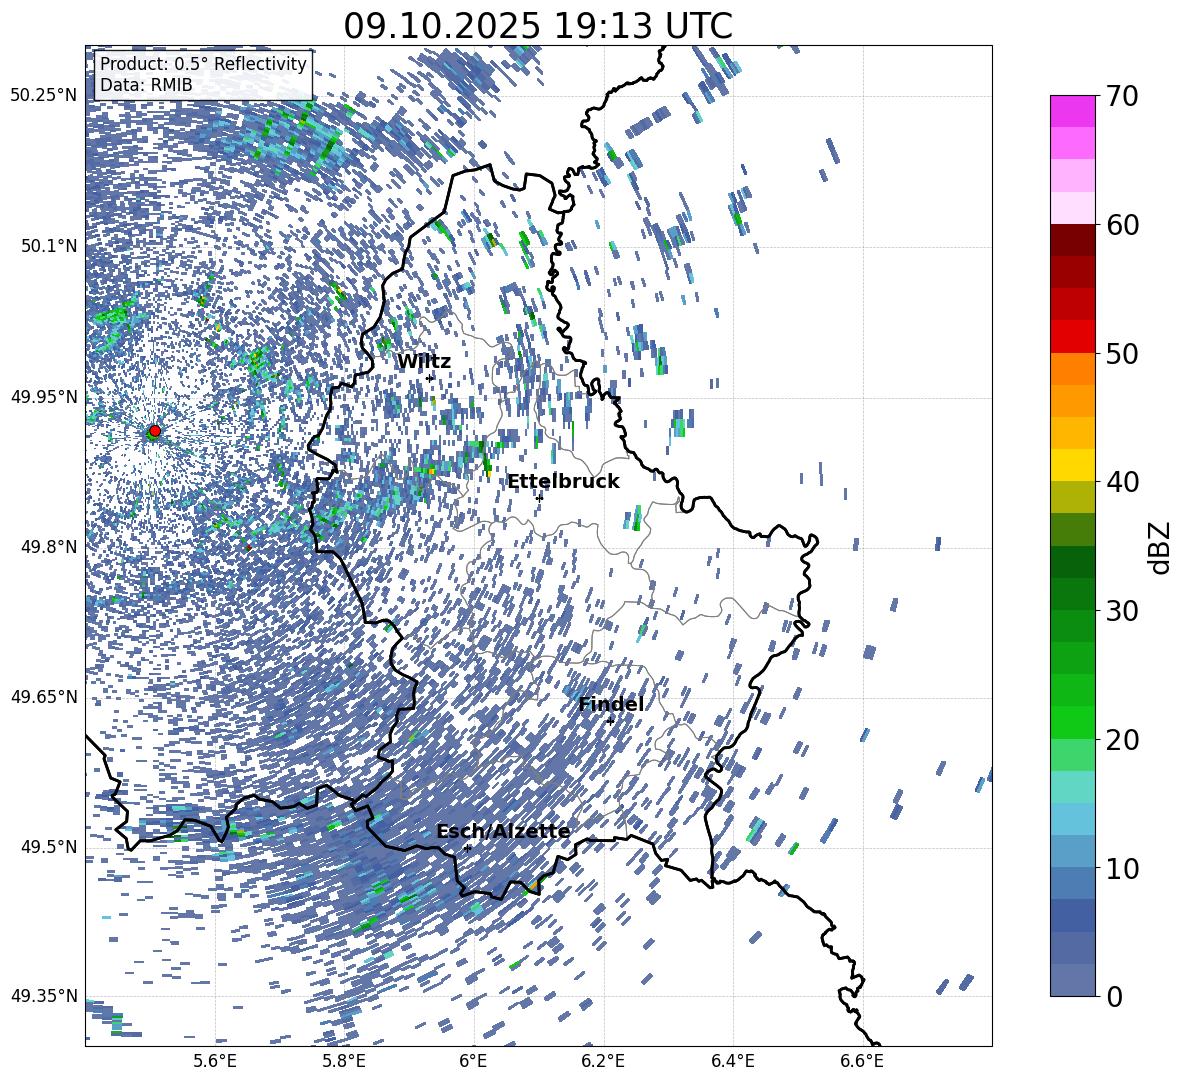
Task: Click the red radar location marker
Action: click(155, 430)
